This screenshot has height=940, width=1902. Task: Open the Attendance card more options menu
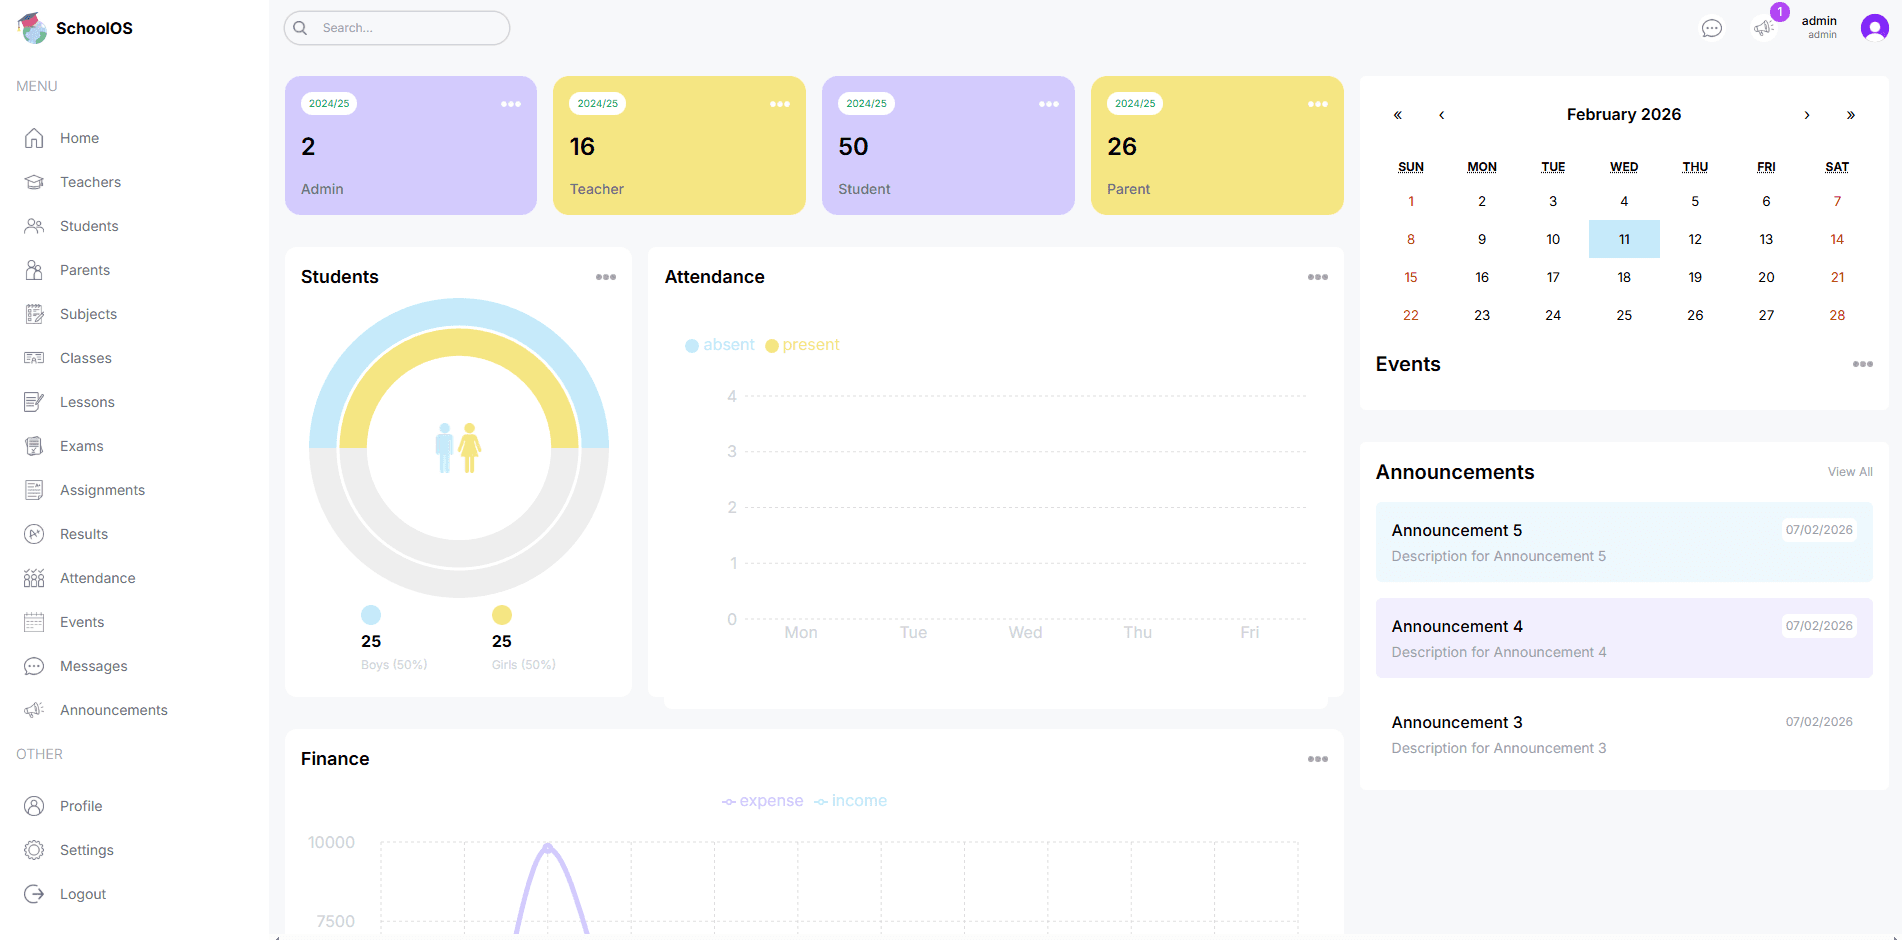click(x=1317, y=277)
